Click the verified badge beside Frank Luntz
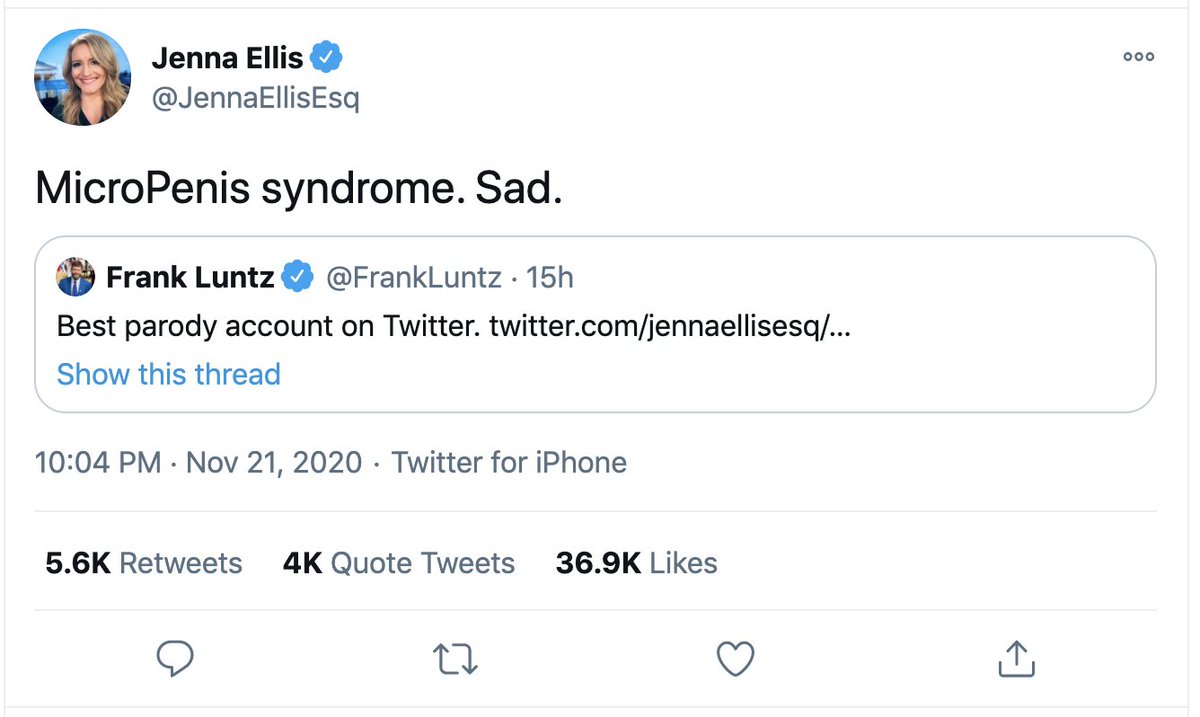 tap(297, 277)
